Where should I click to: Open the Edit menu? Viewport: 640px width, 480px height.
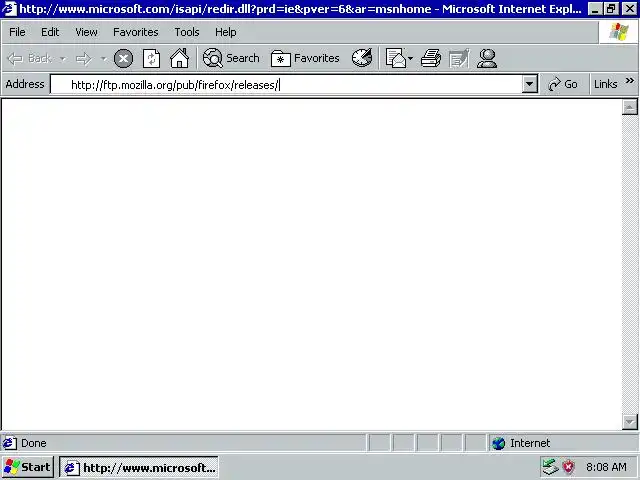pos(50,32)
